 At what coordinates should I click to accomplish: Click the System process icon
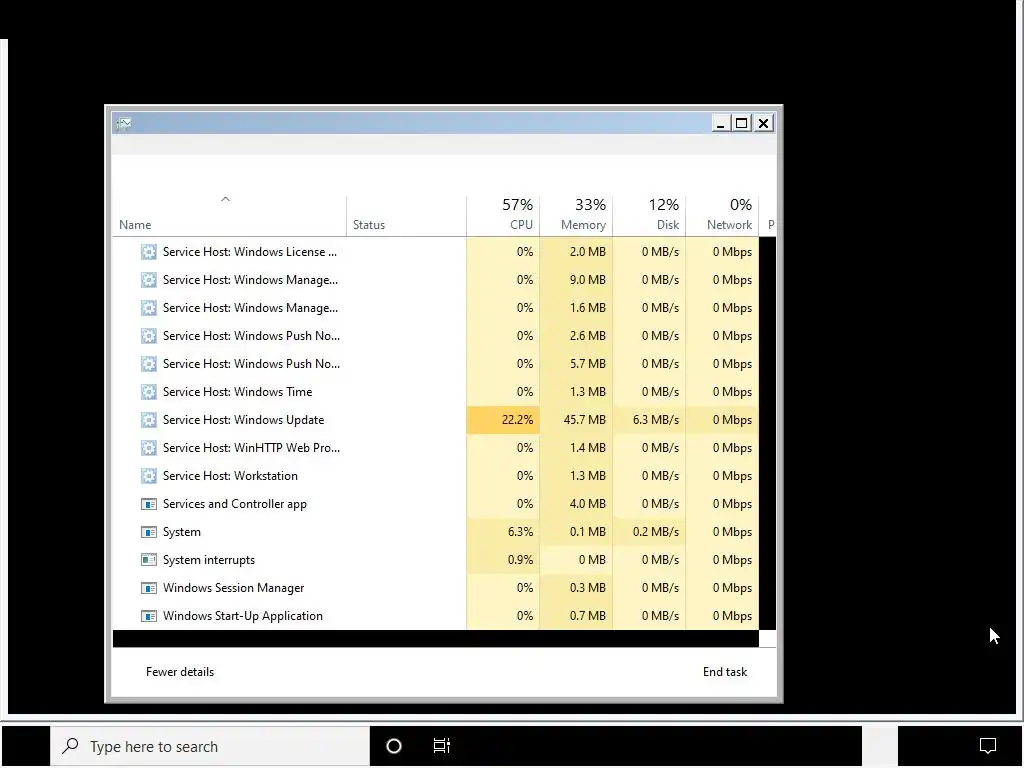(149, 532)
